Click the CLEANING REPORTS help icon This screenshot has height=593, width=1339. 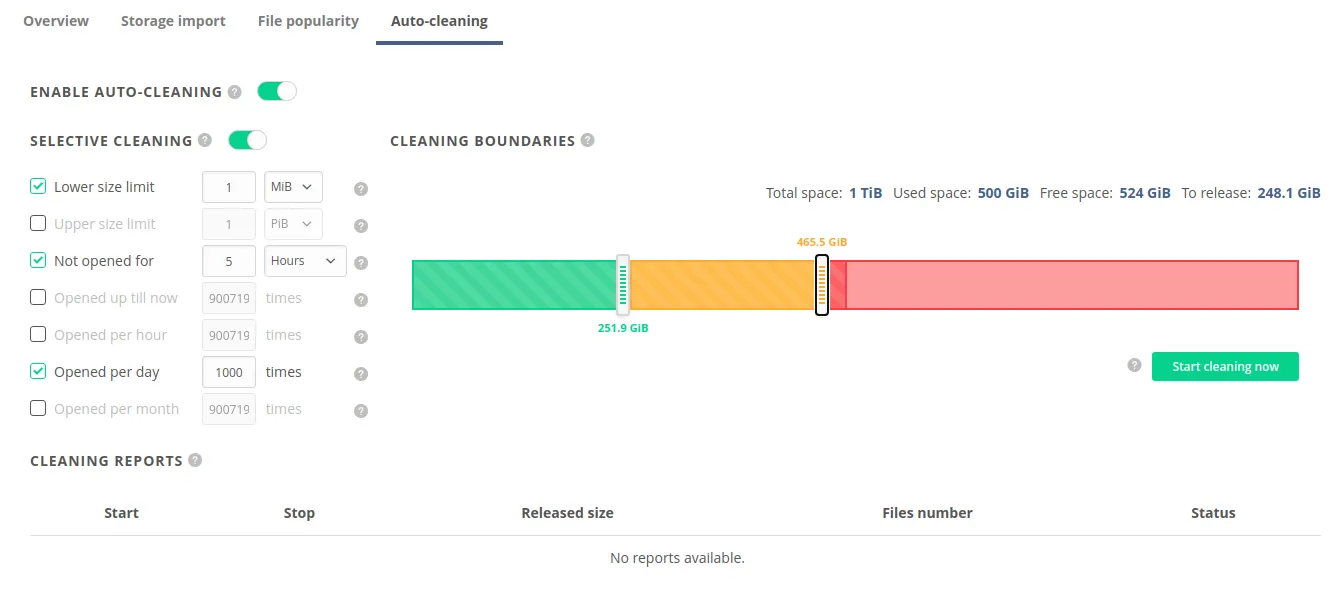click(x=196, y=460)
